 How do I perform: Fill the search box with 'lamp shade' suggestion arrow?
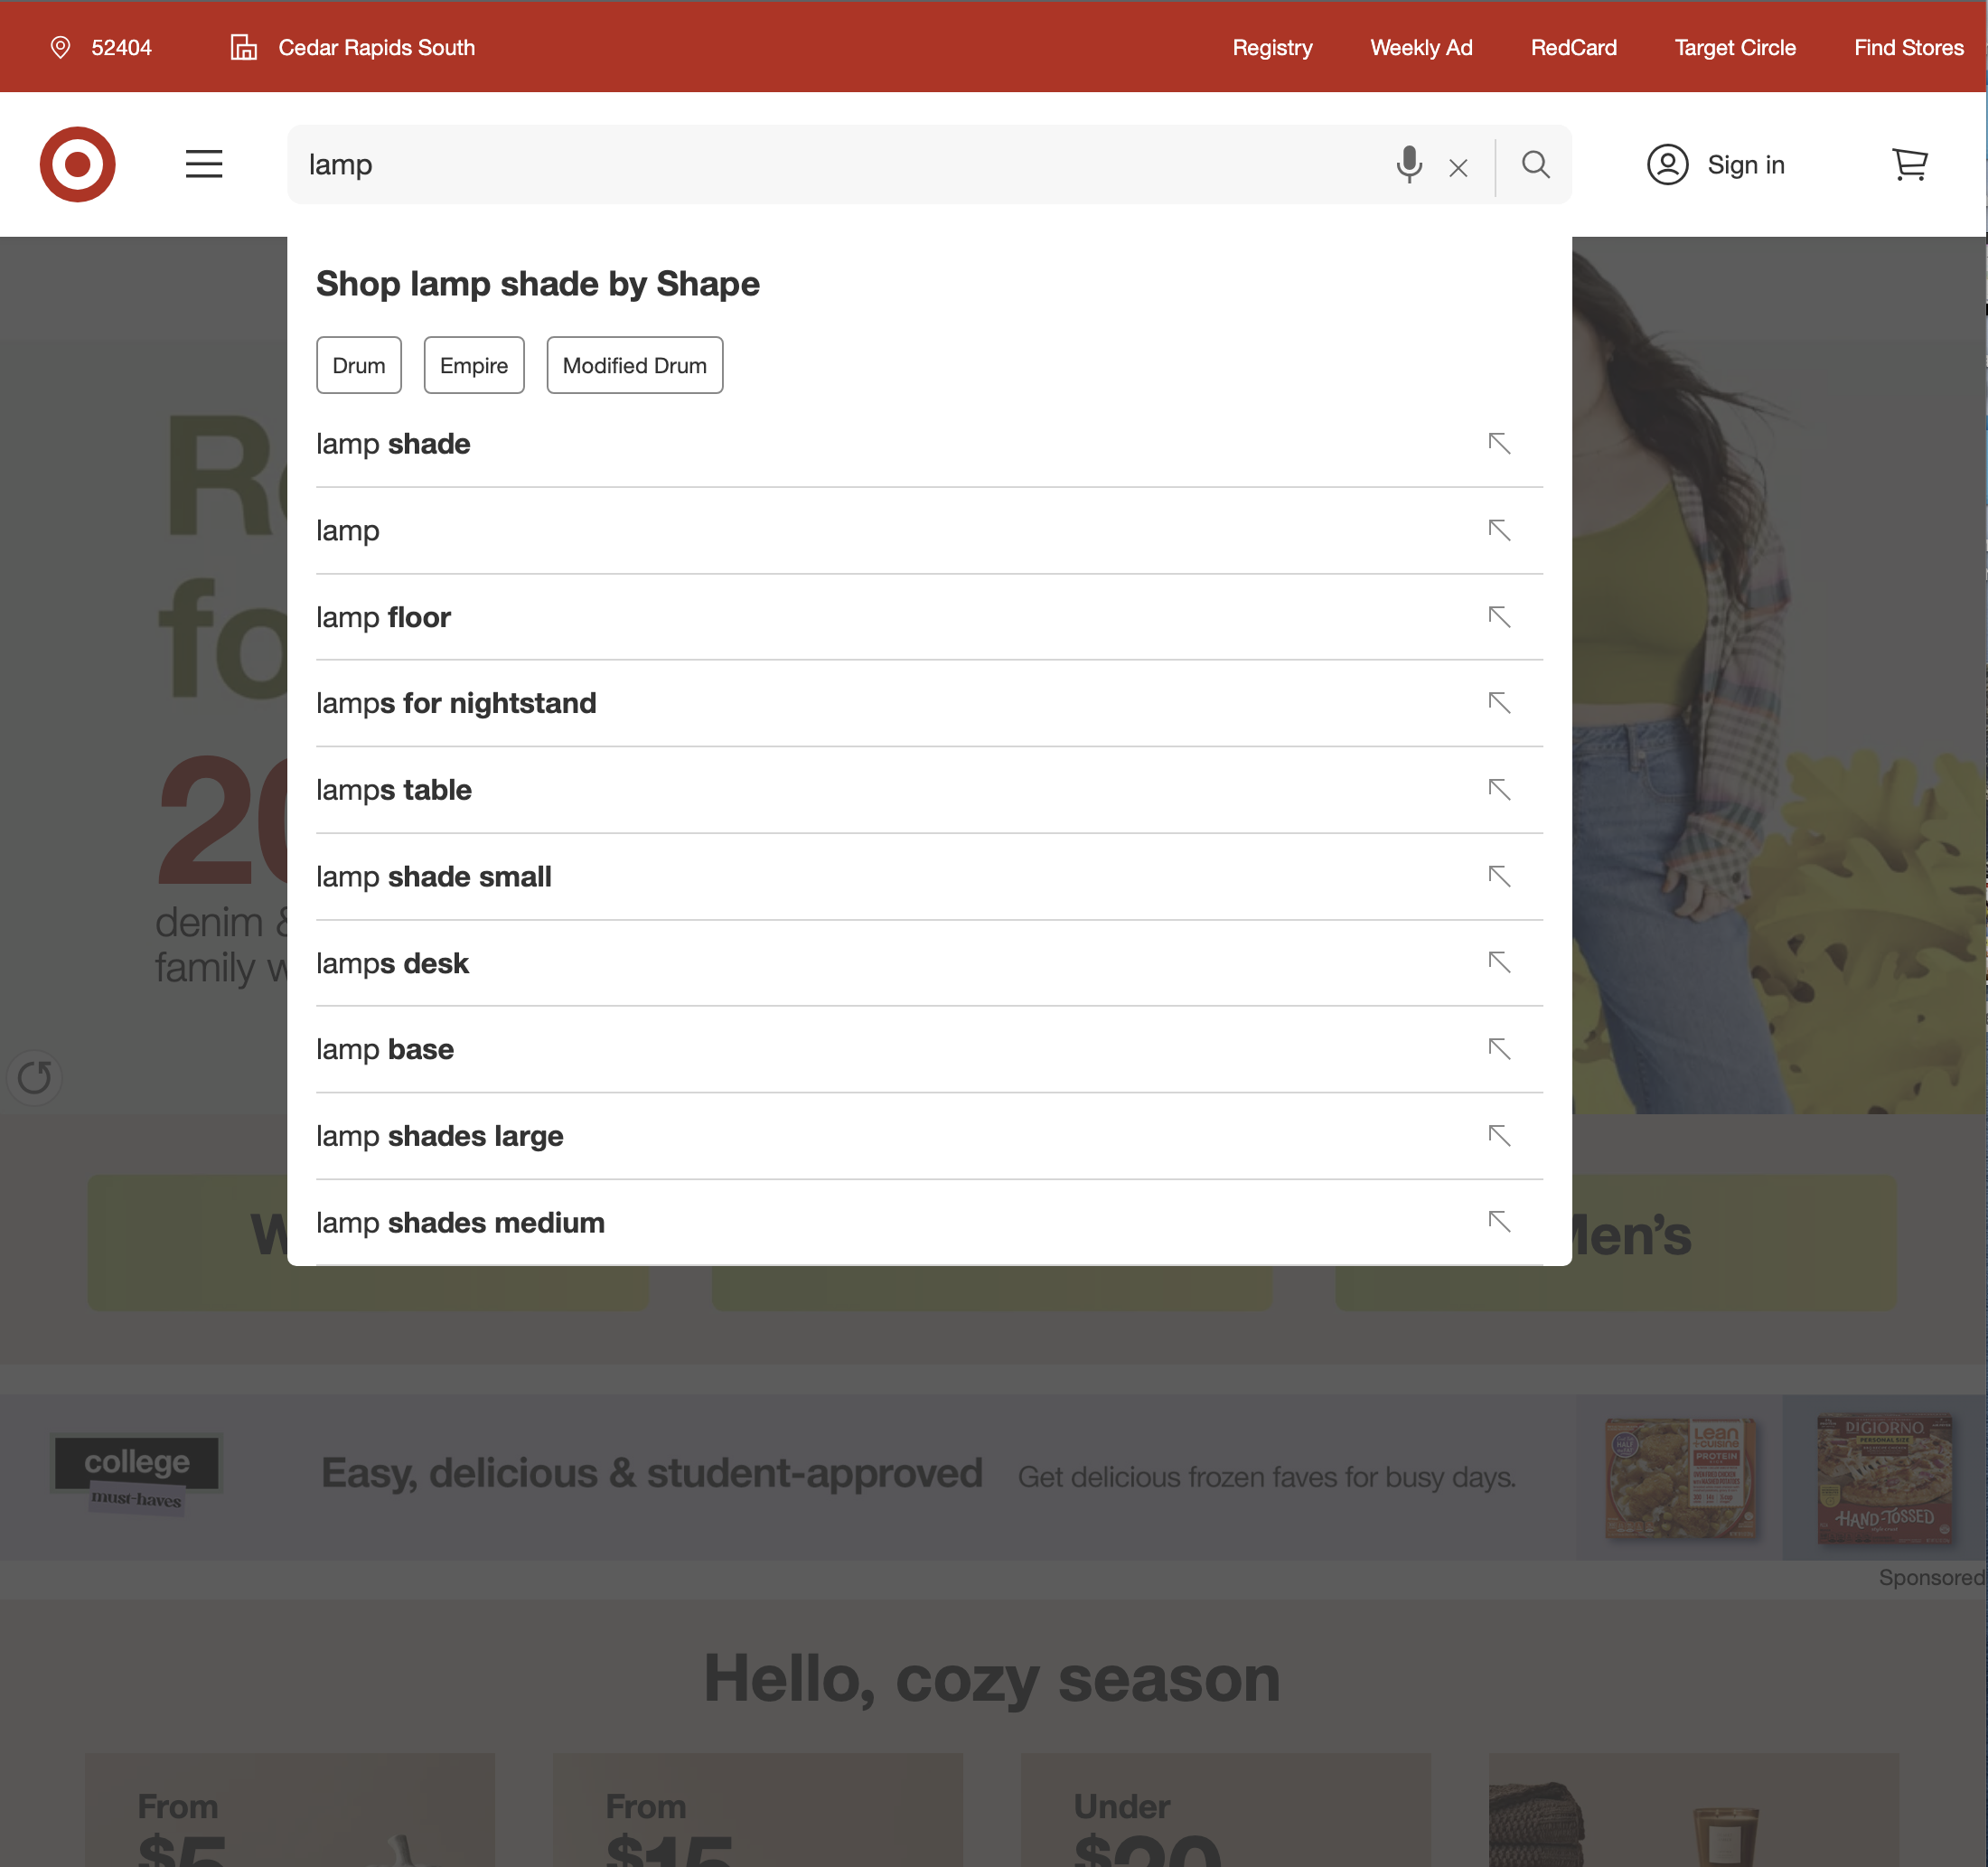pyautogui.click(x=1499, y=443)
